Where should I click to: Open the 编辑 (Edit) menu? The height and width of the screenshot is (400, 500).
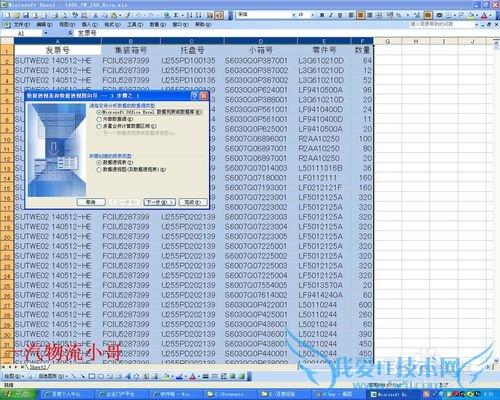tap(44, 25)
